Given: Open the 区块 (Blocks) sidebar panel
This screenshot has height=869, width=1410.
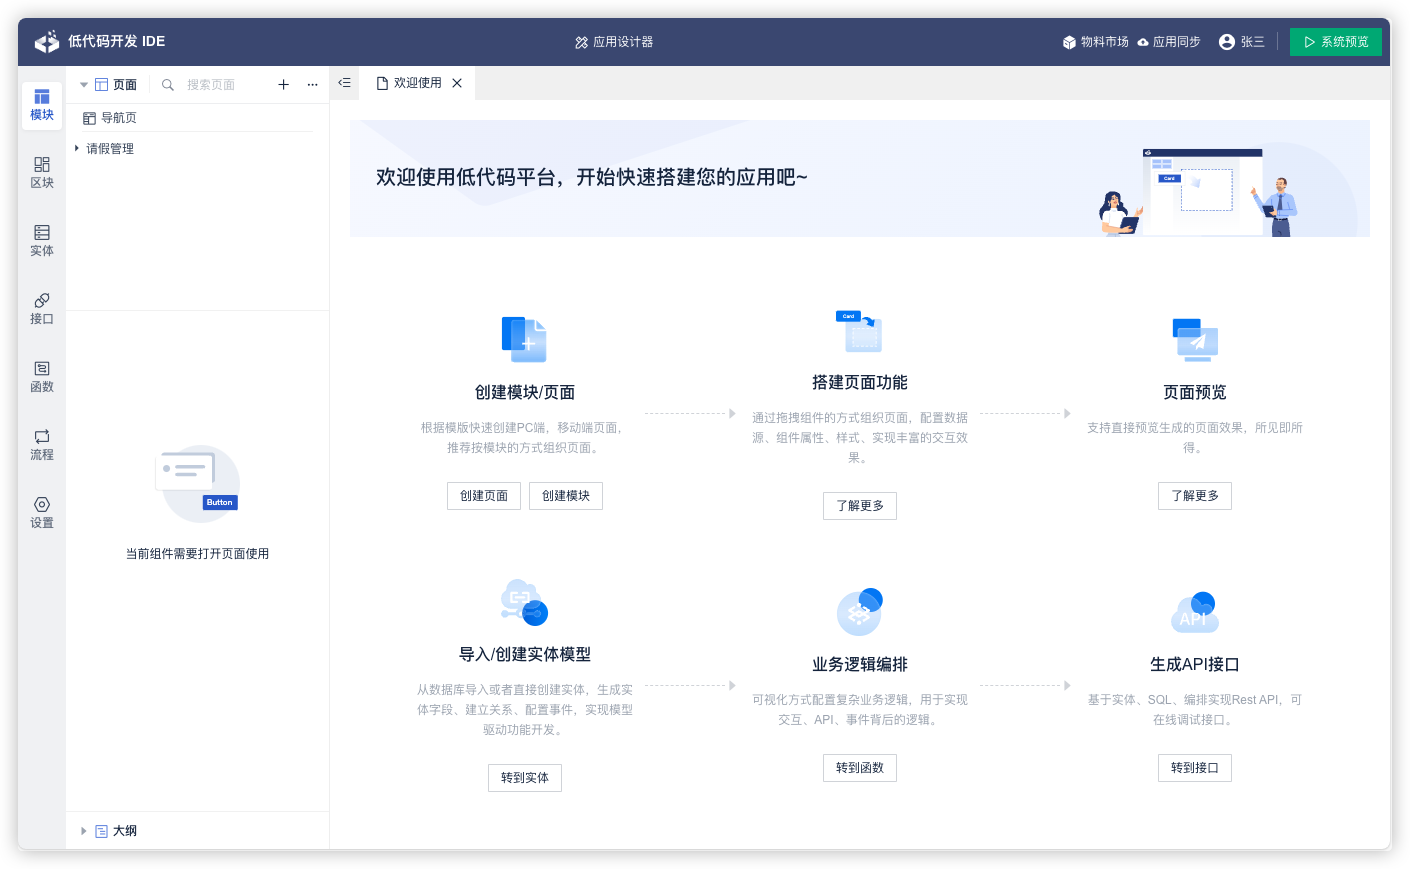Looking at the screenshot, I should point(42,172).
